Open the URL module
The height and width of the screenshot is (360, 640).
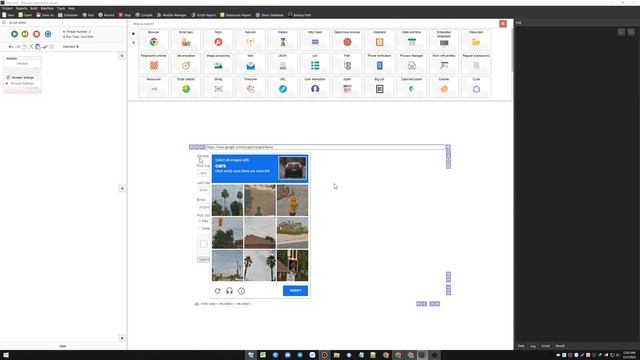point(282,87)
